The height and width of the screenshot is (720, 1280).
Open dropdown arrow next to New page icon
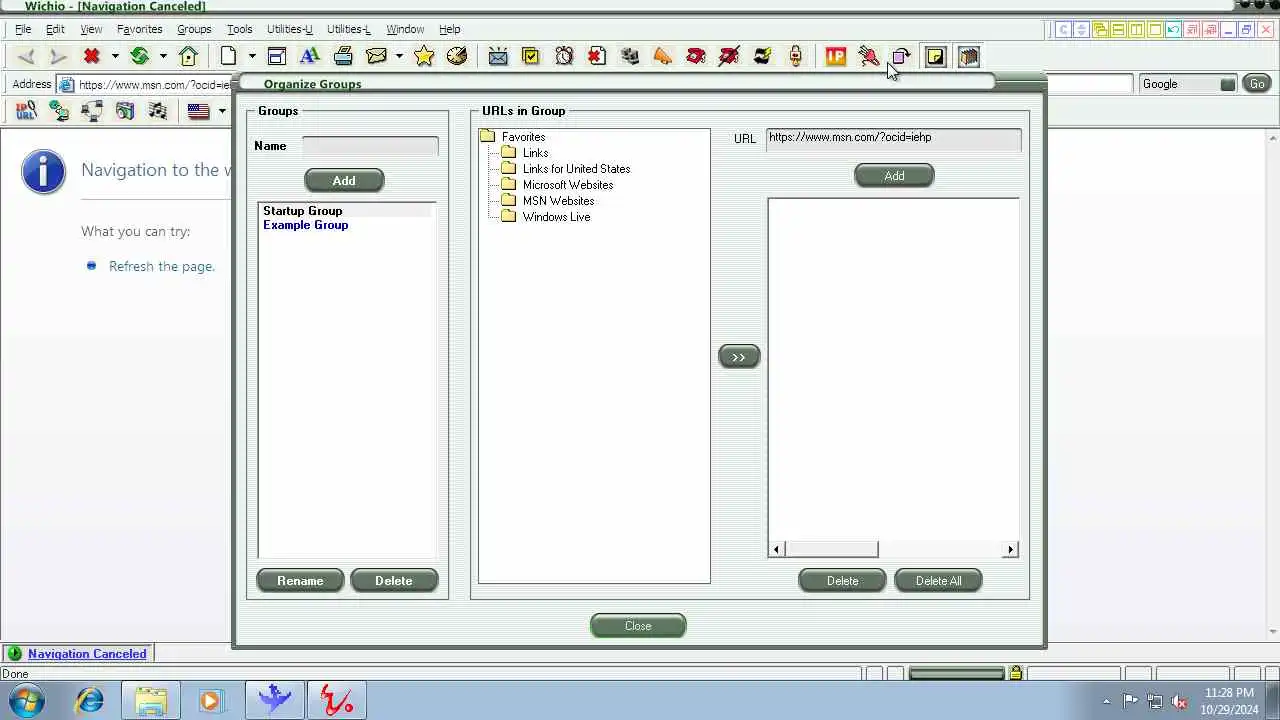tap(252, 57)
